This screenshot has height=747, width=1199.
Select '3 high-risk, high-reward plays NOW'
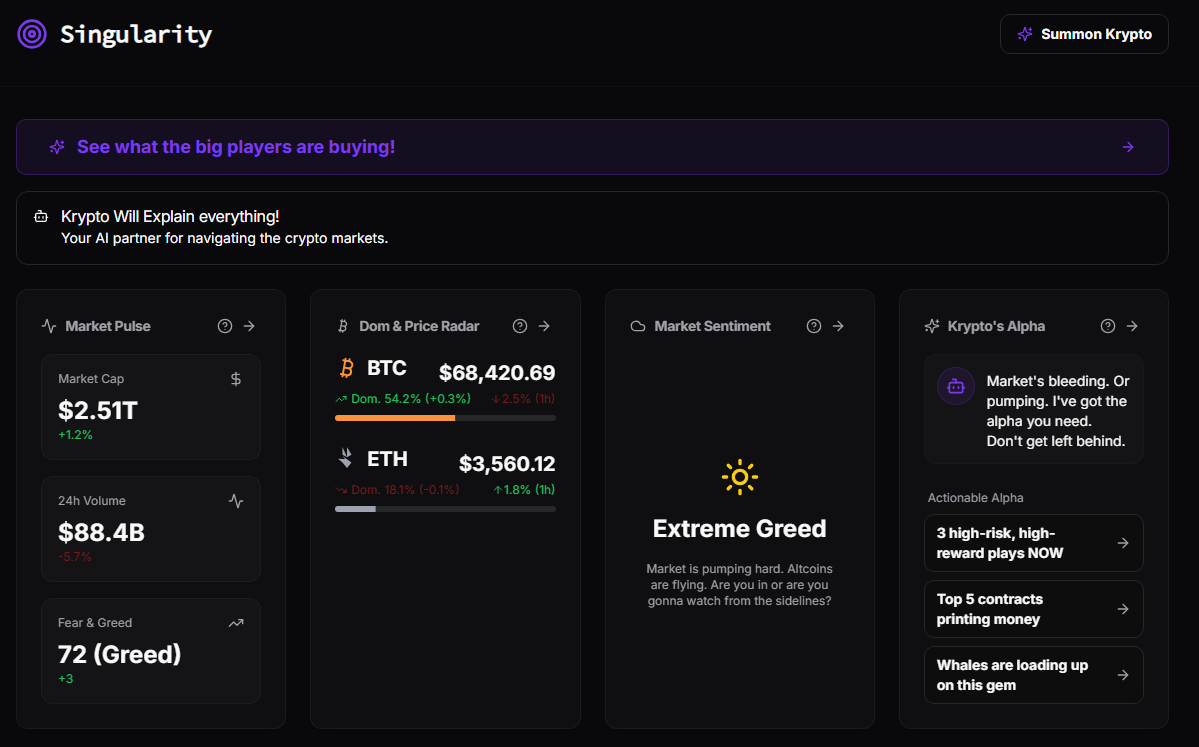[1033, 543]
